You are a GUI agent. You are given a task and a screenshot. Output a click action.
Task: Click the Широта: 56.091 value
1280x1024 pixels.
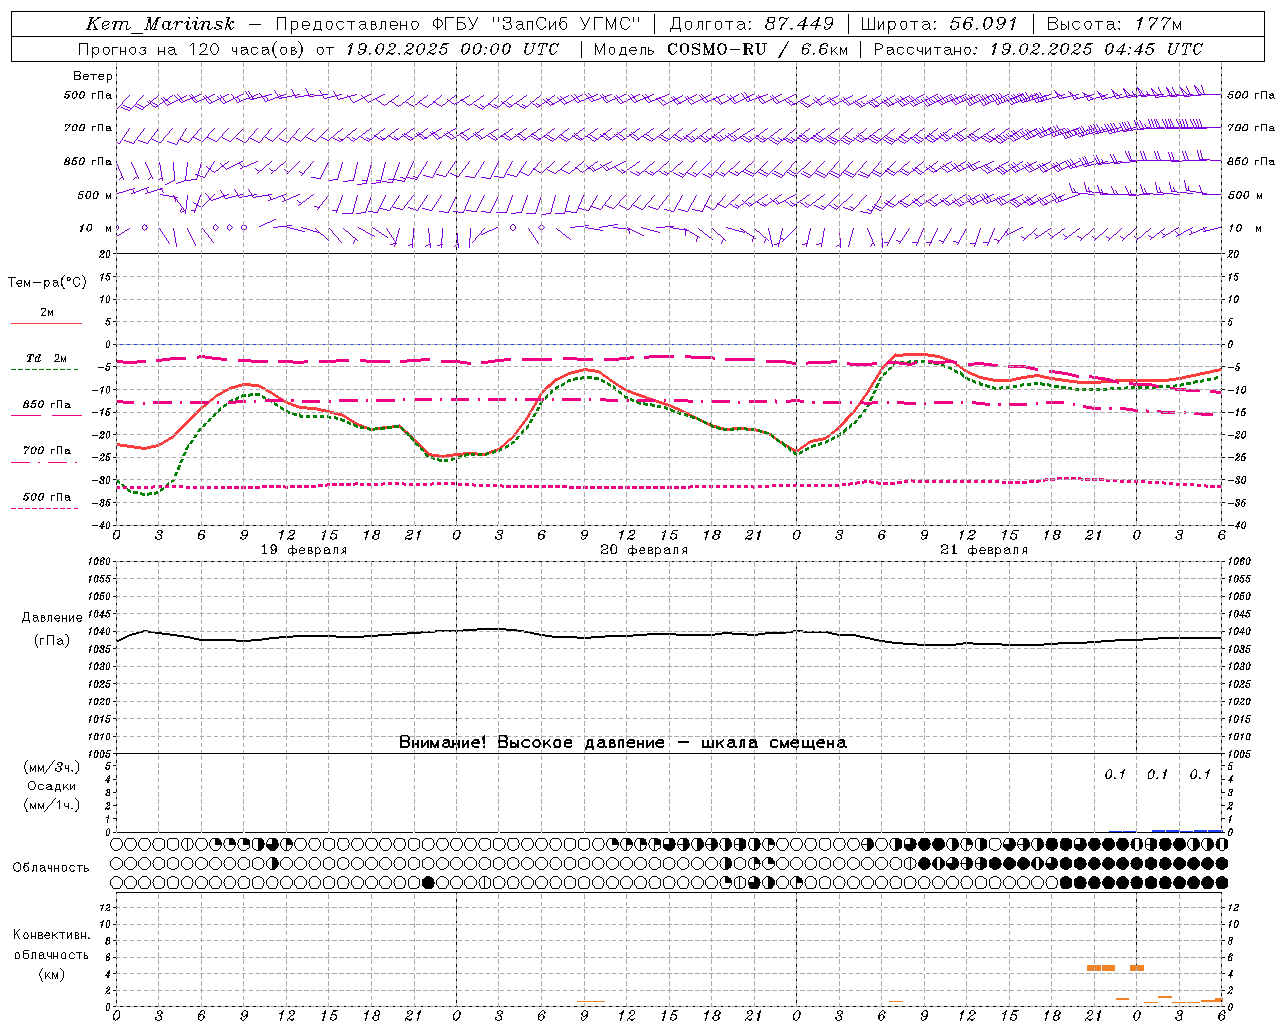(x=939, y=24)
